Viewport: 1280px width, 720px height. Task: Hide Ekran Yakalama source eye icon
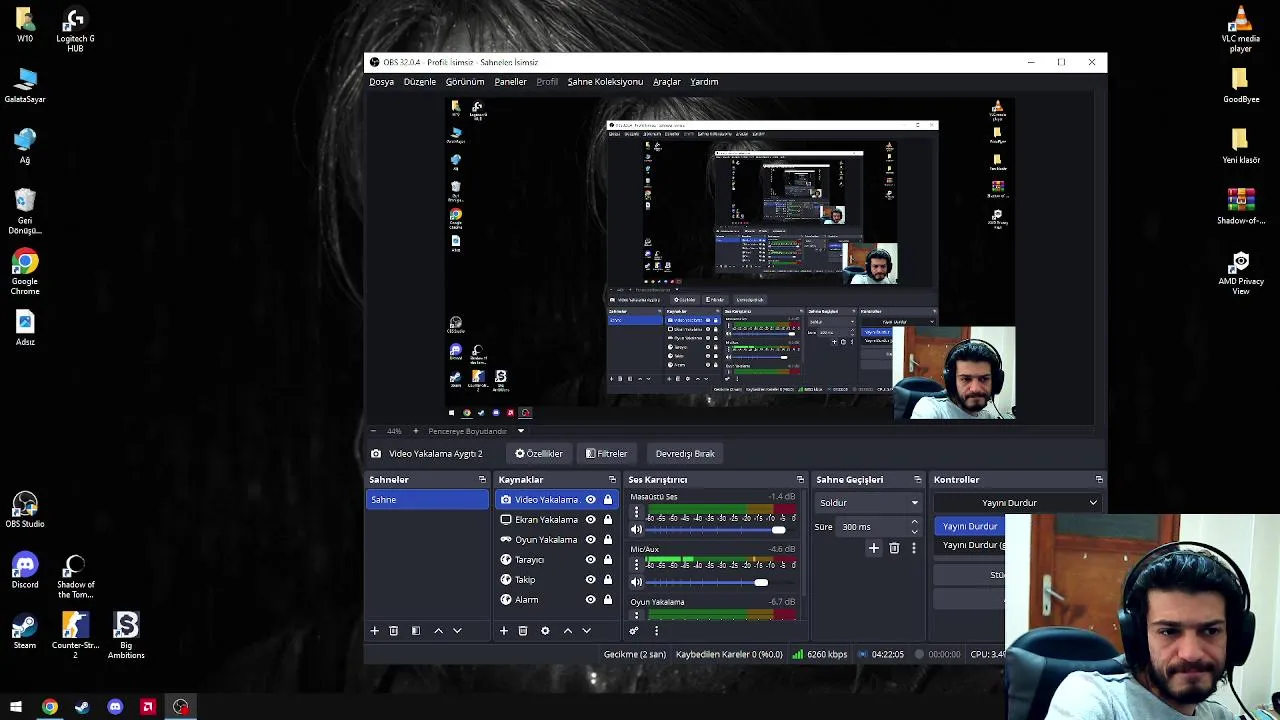pos(590,520)
